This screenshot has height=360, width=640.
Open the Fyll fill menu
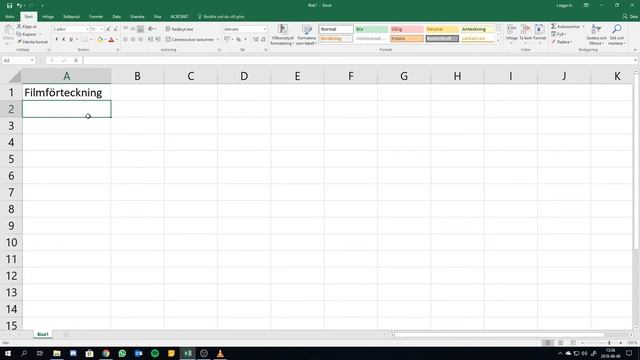coord(559,34)
